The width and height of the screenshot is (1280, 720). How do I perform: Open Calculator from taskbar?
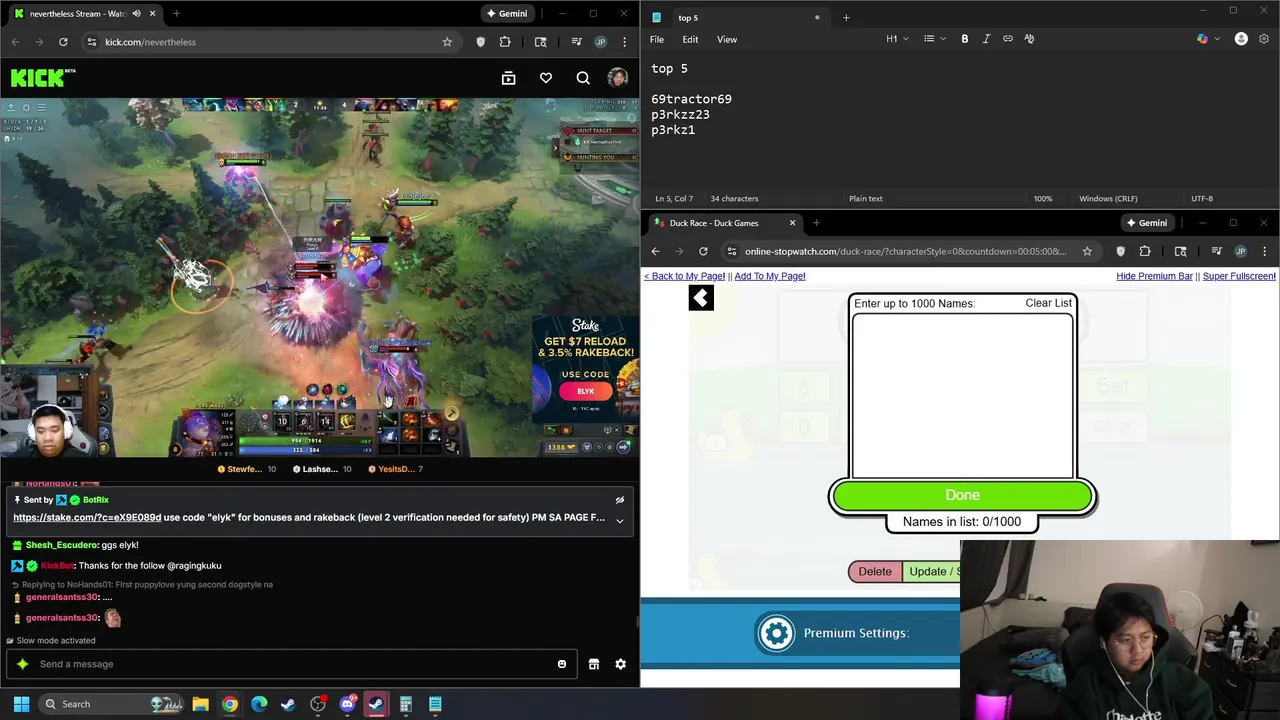[406, 704]
